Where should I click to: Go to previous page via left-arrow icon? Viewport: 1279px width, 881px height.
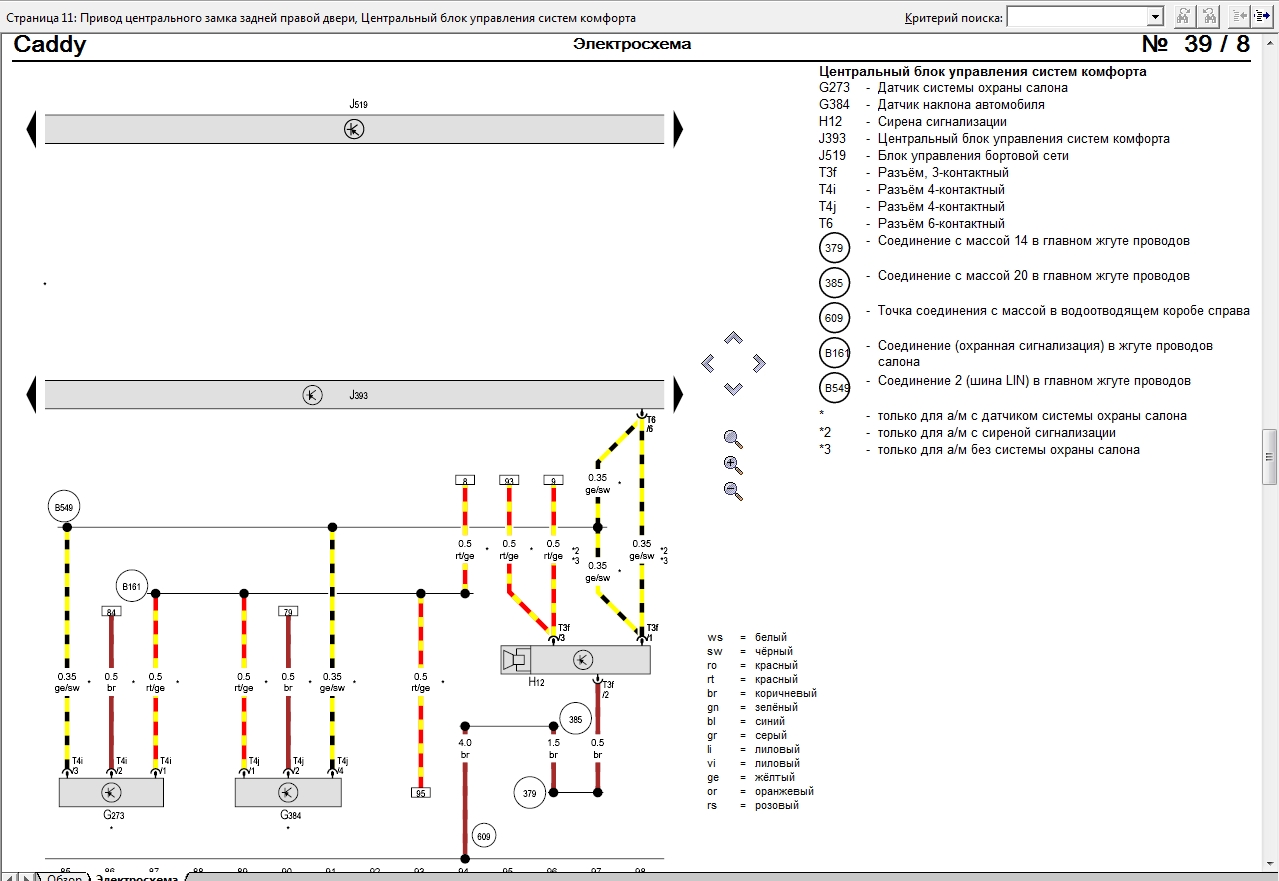coord(1240,16)
